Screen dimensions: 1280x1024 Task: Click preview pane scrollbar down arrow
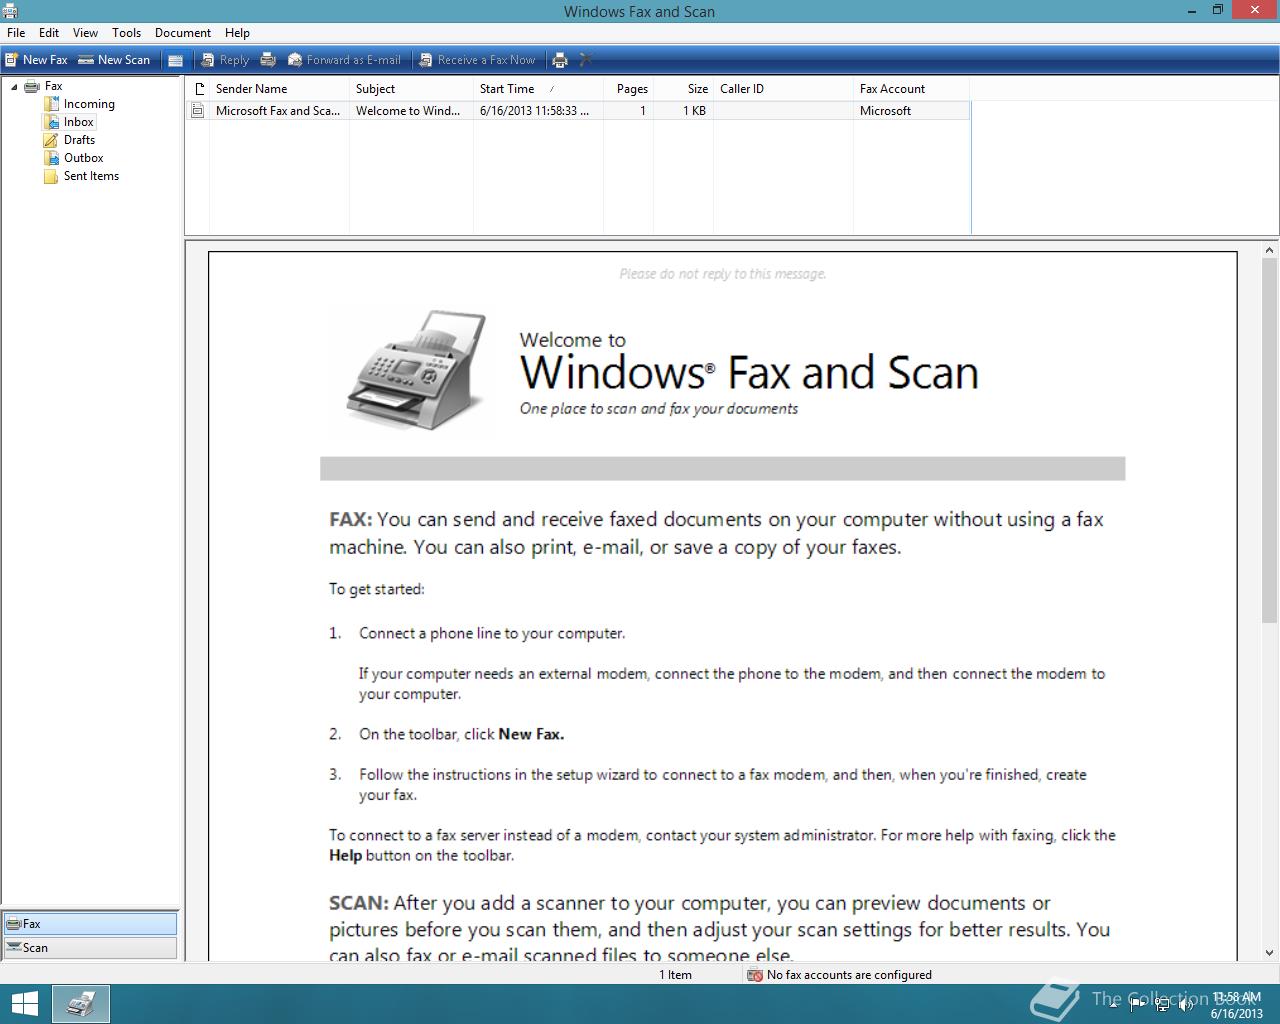1270,953
